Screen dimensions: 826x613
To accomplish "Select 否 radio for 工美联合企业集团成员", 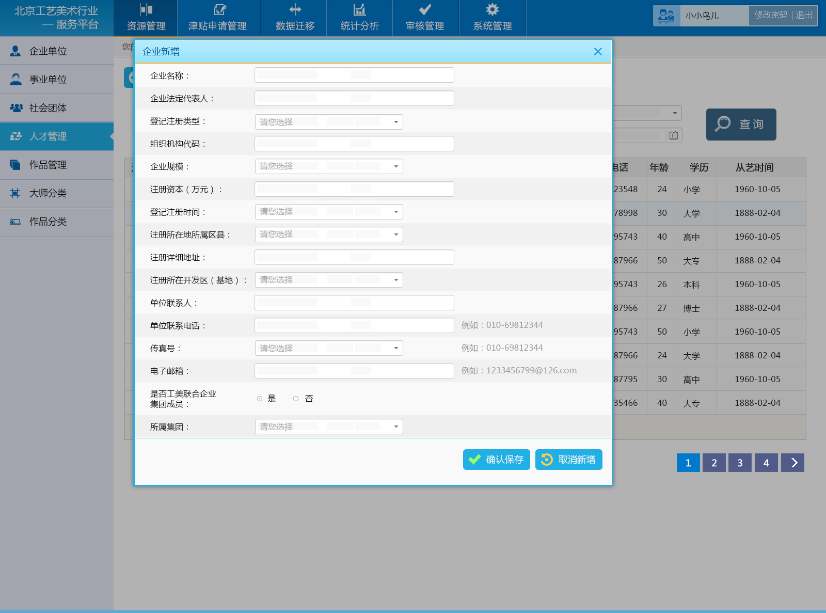I will [x=296, y=398].
